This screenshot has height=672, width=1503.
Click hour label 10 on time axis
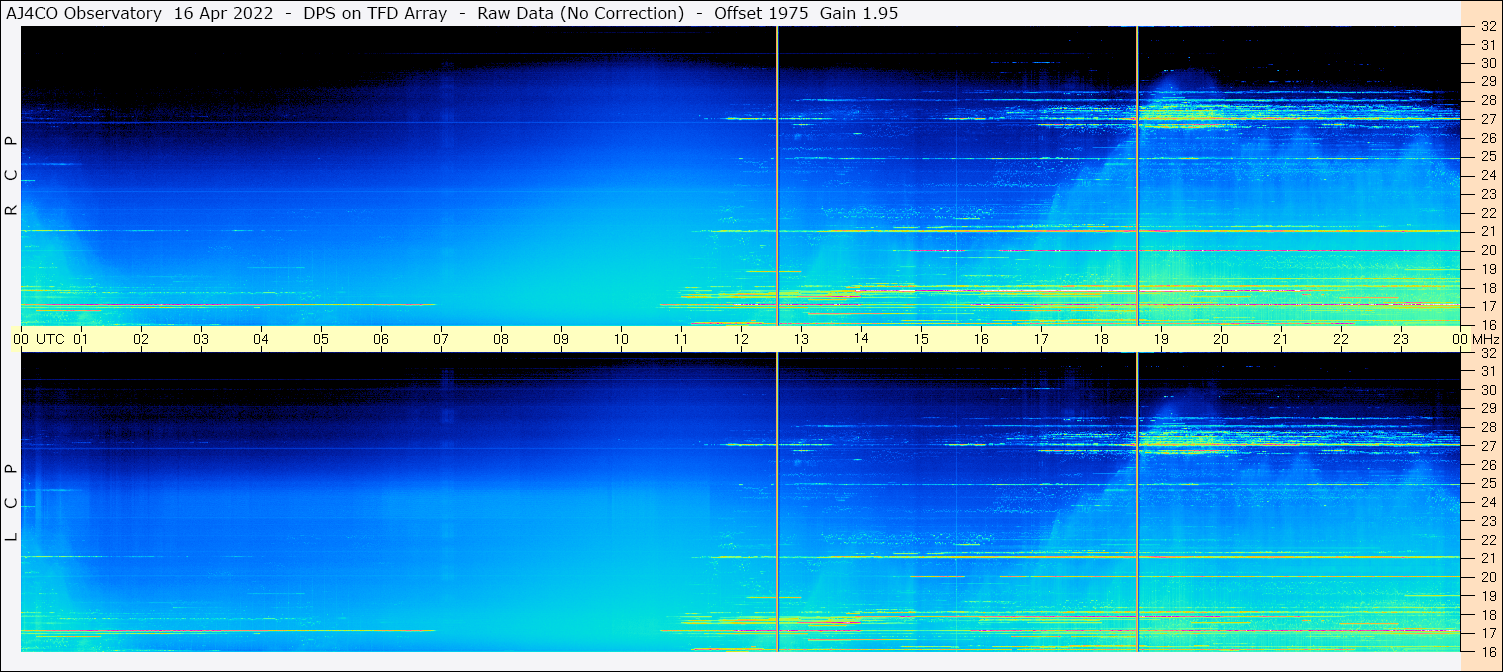point(621,339)
